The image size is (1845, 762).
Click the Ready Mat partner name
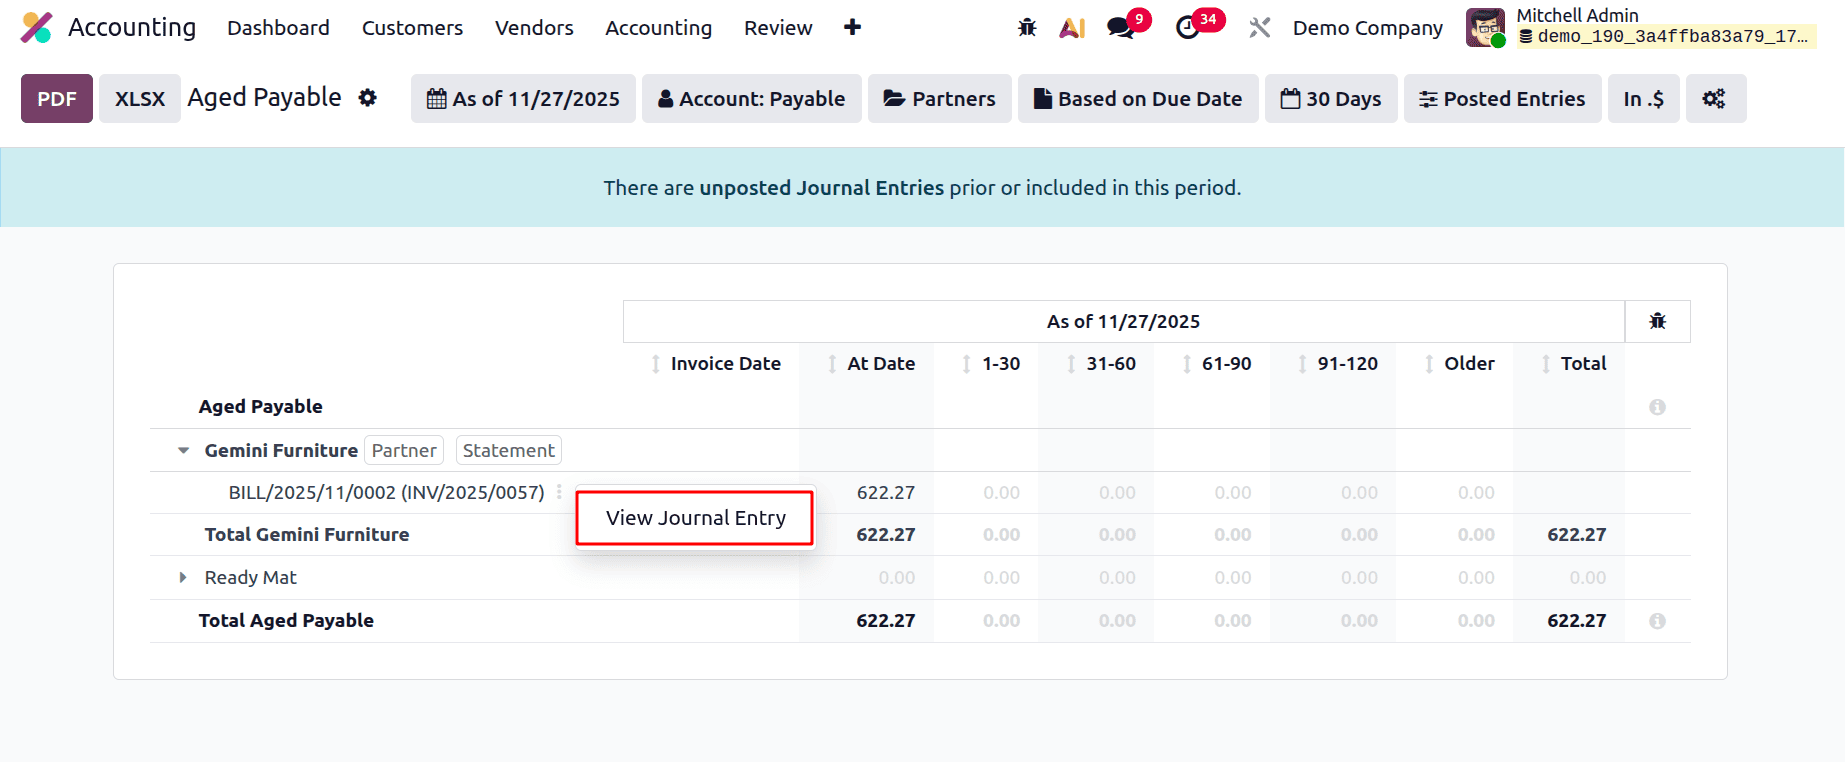[x=250, y=577]
